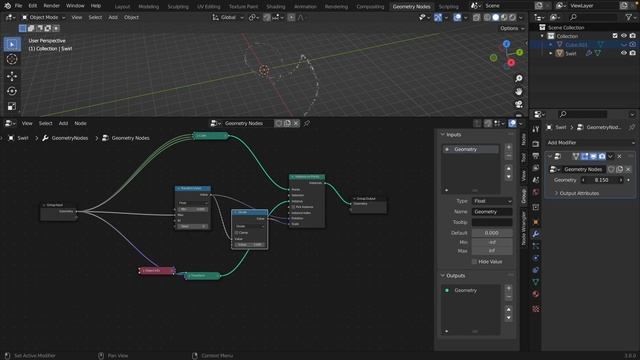Open node editor Node menu

click(x=80, y=123)
